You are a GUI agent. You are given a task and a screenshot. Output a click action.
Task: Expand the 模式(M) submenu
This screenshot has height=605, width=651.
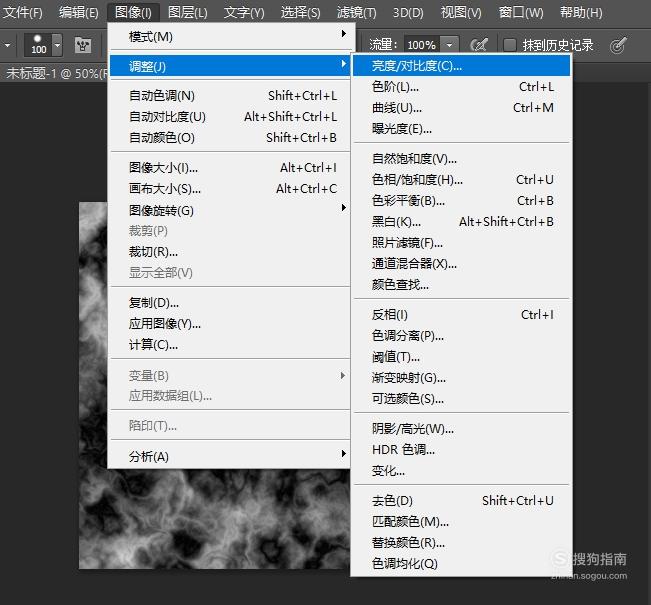pyautogui.click(x=230, y=37)
